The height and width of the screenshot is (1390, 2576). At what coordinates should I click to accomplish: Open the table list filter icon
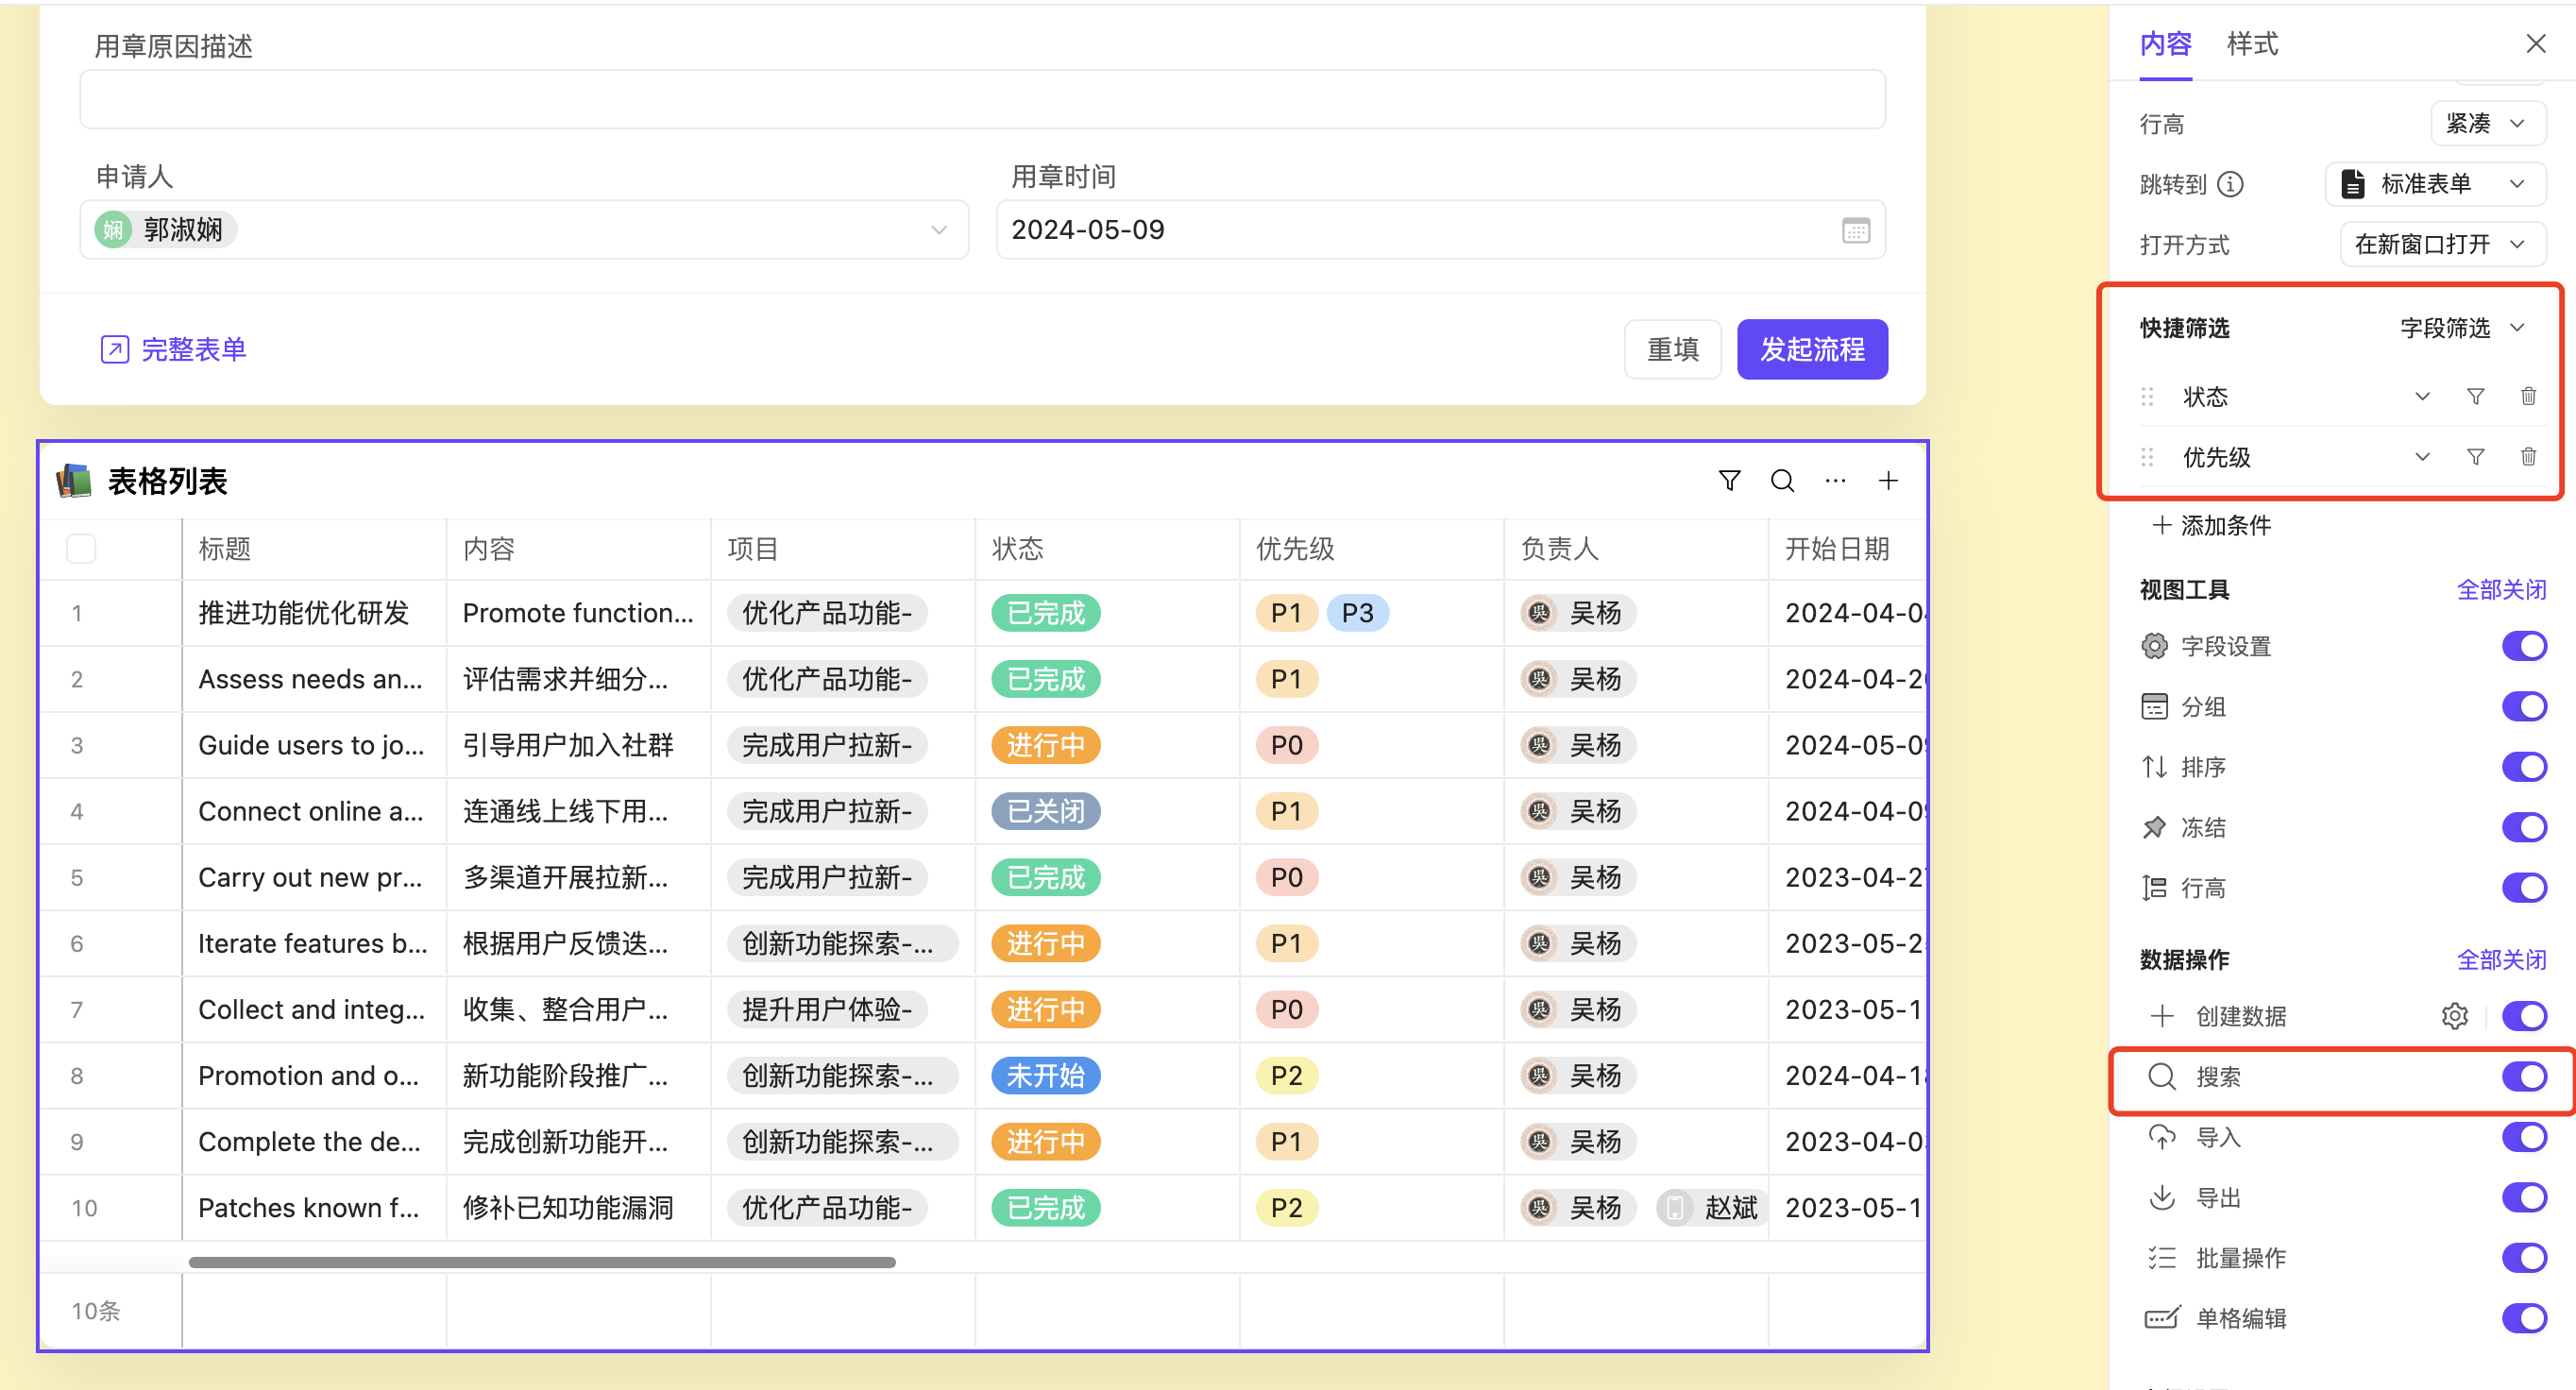click(x=1729, y=481)
